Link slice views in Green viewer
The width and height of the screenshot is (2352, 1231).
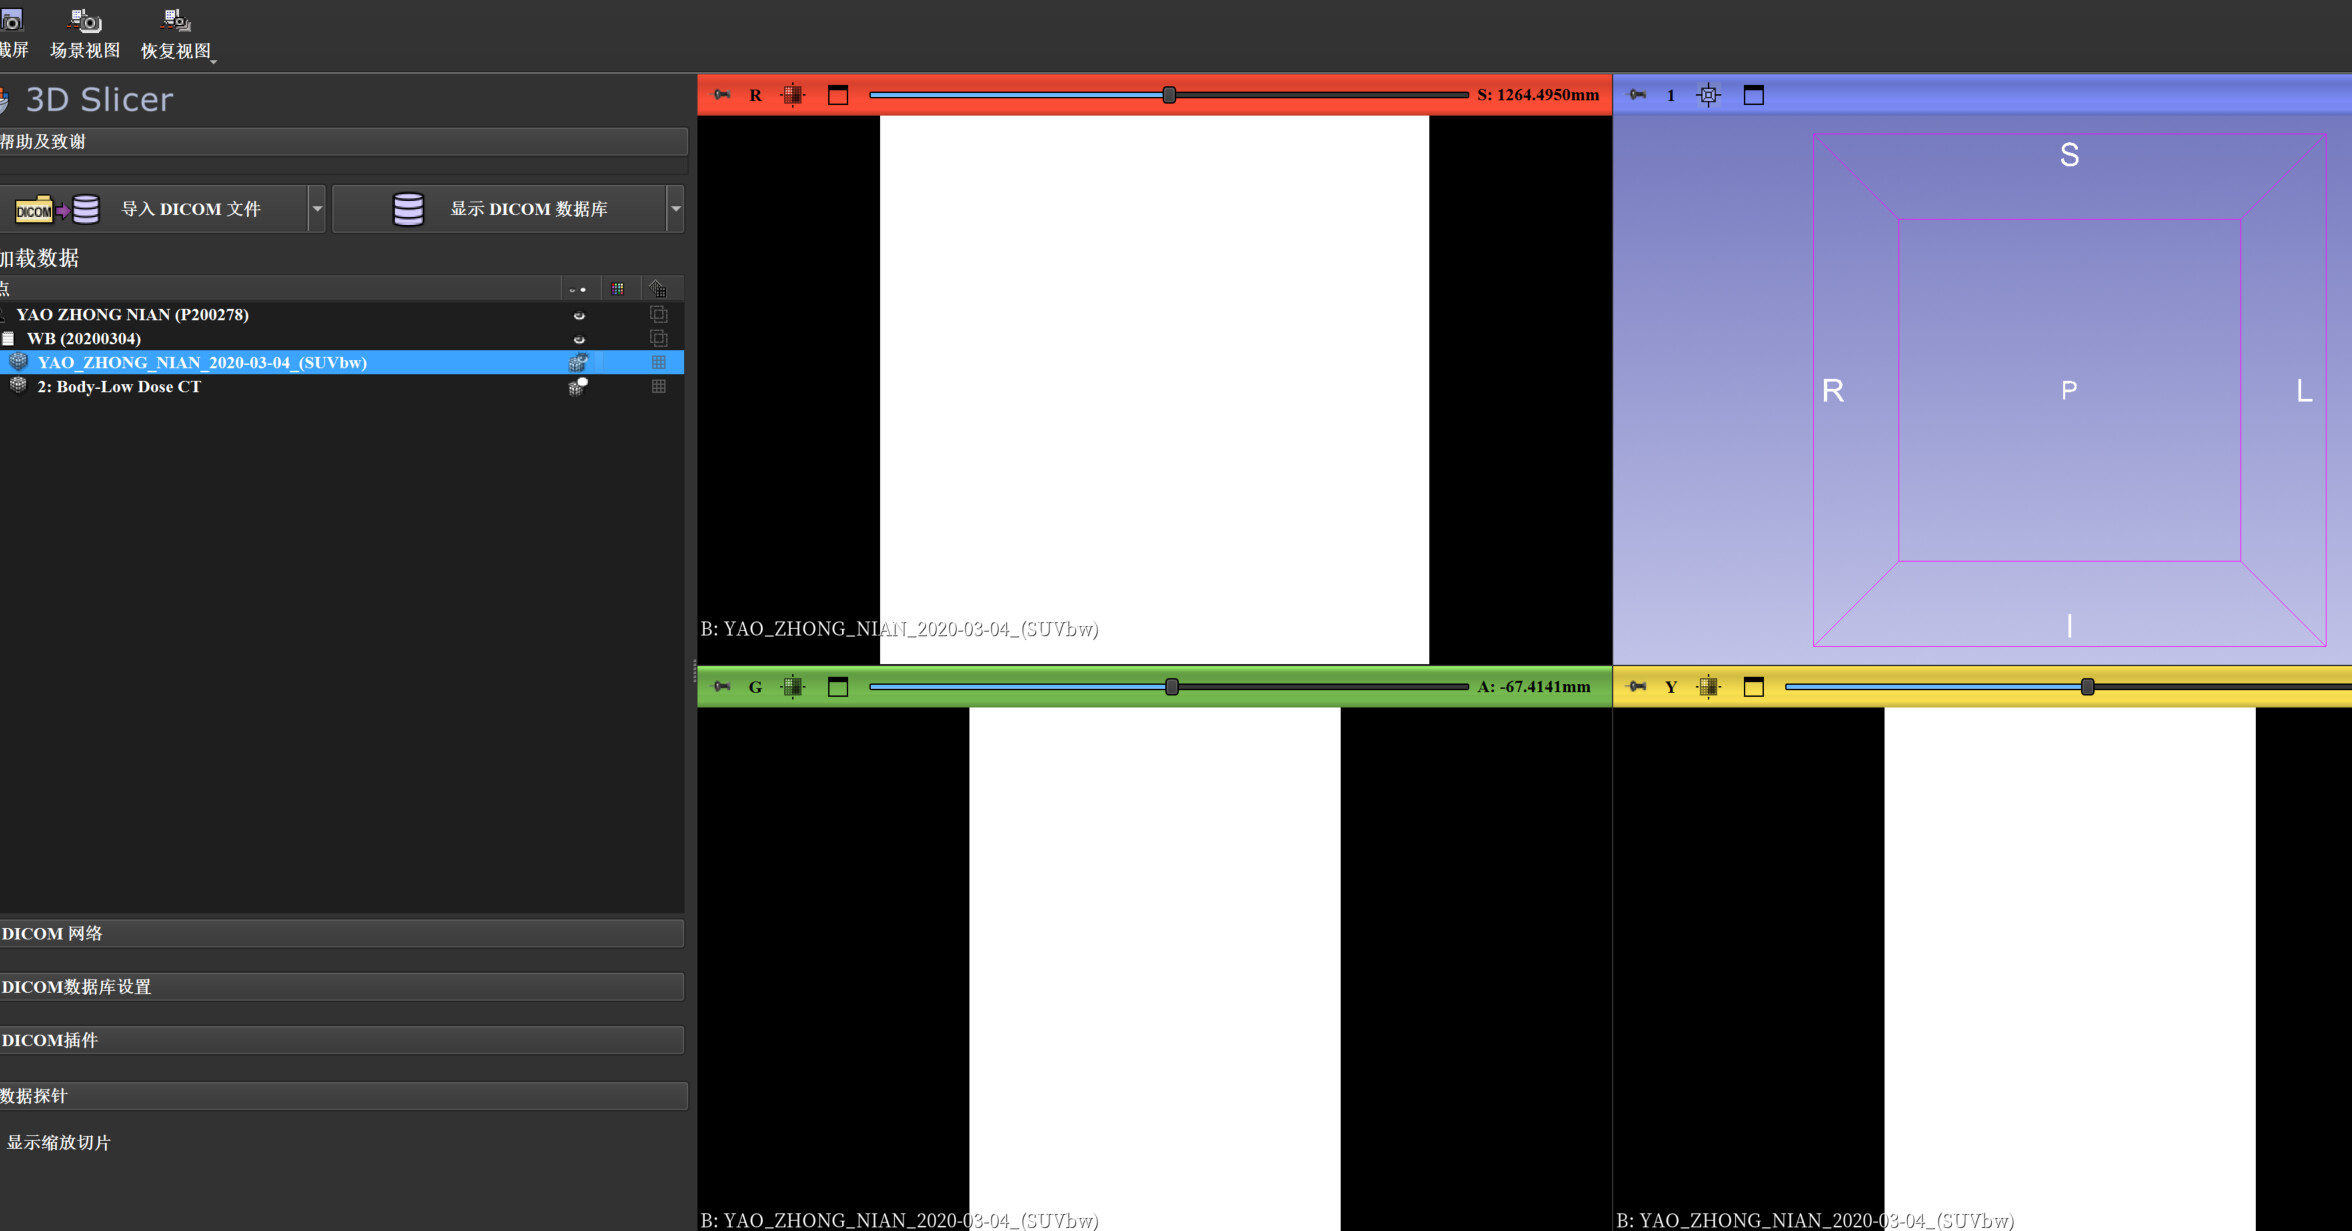[x=792, y=687]
